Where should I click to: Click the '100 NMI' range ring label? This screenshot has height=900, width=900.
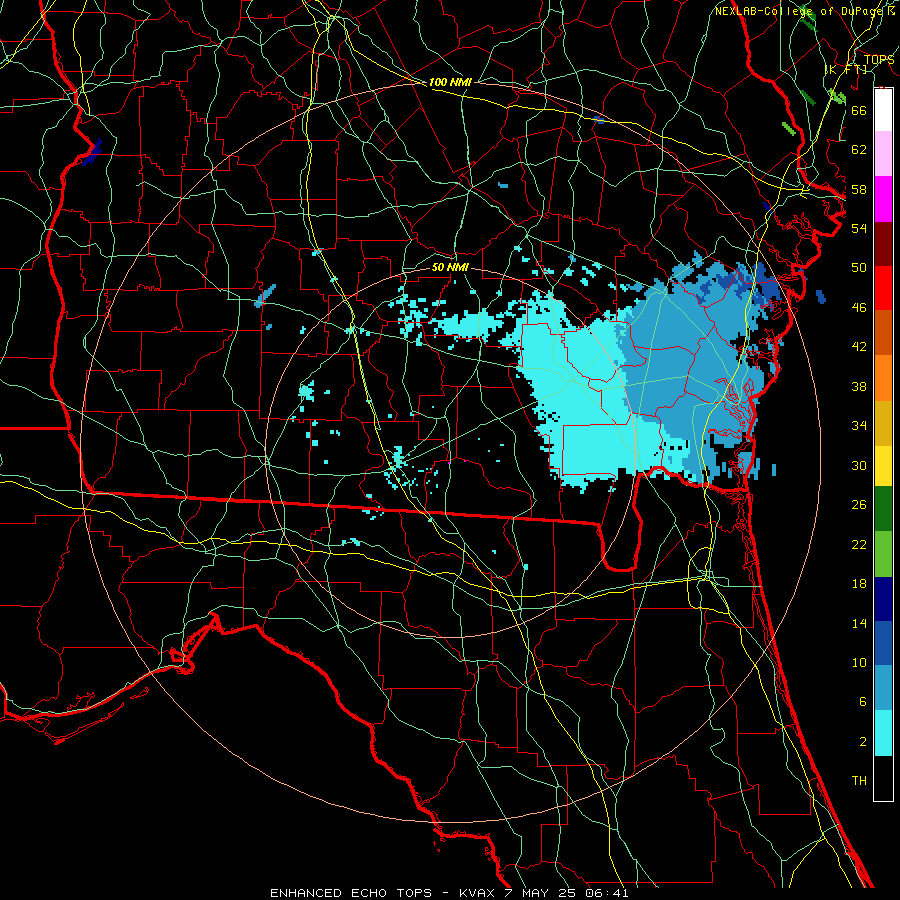[x=450, y=83]
